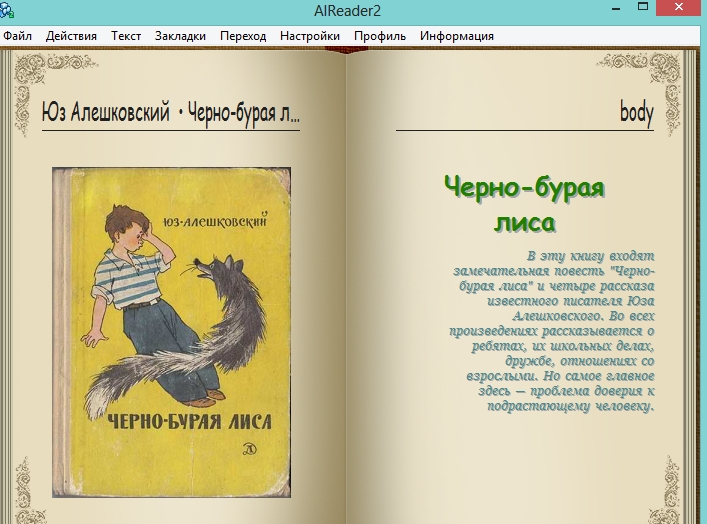Image resolution: width=707 pixels, height=524 pixels.
Task: Click the body header on right page
Action: [x=637, y=113]
